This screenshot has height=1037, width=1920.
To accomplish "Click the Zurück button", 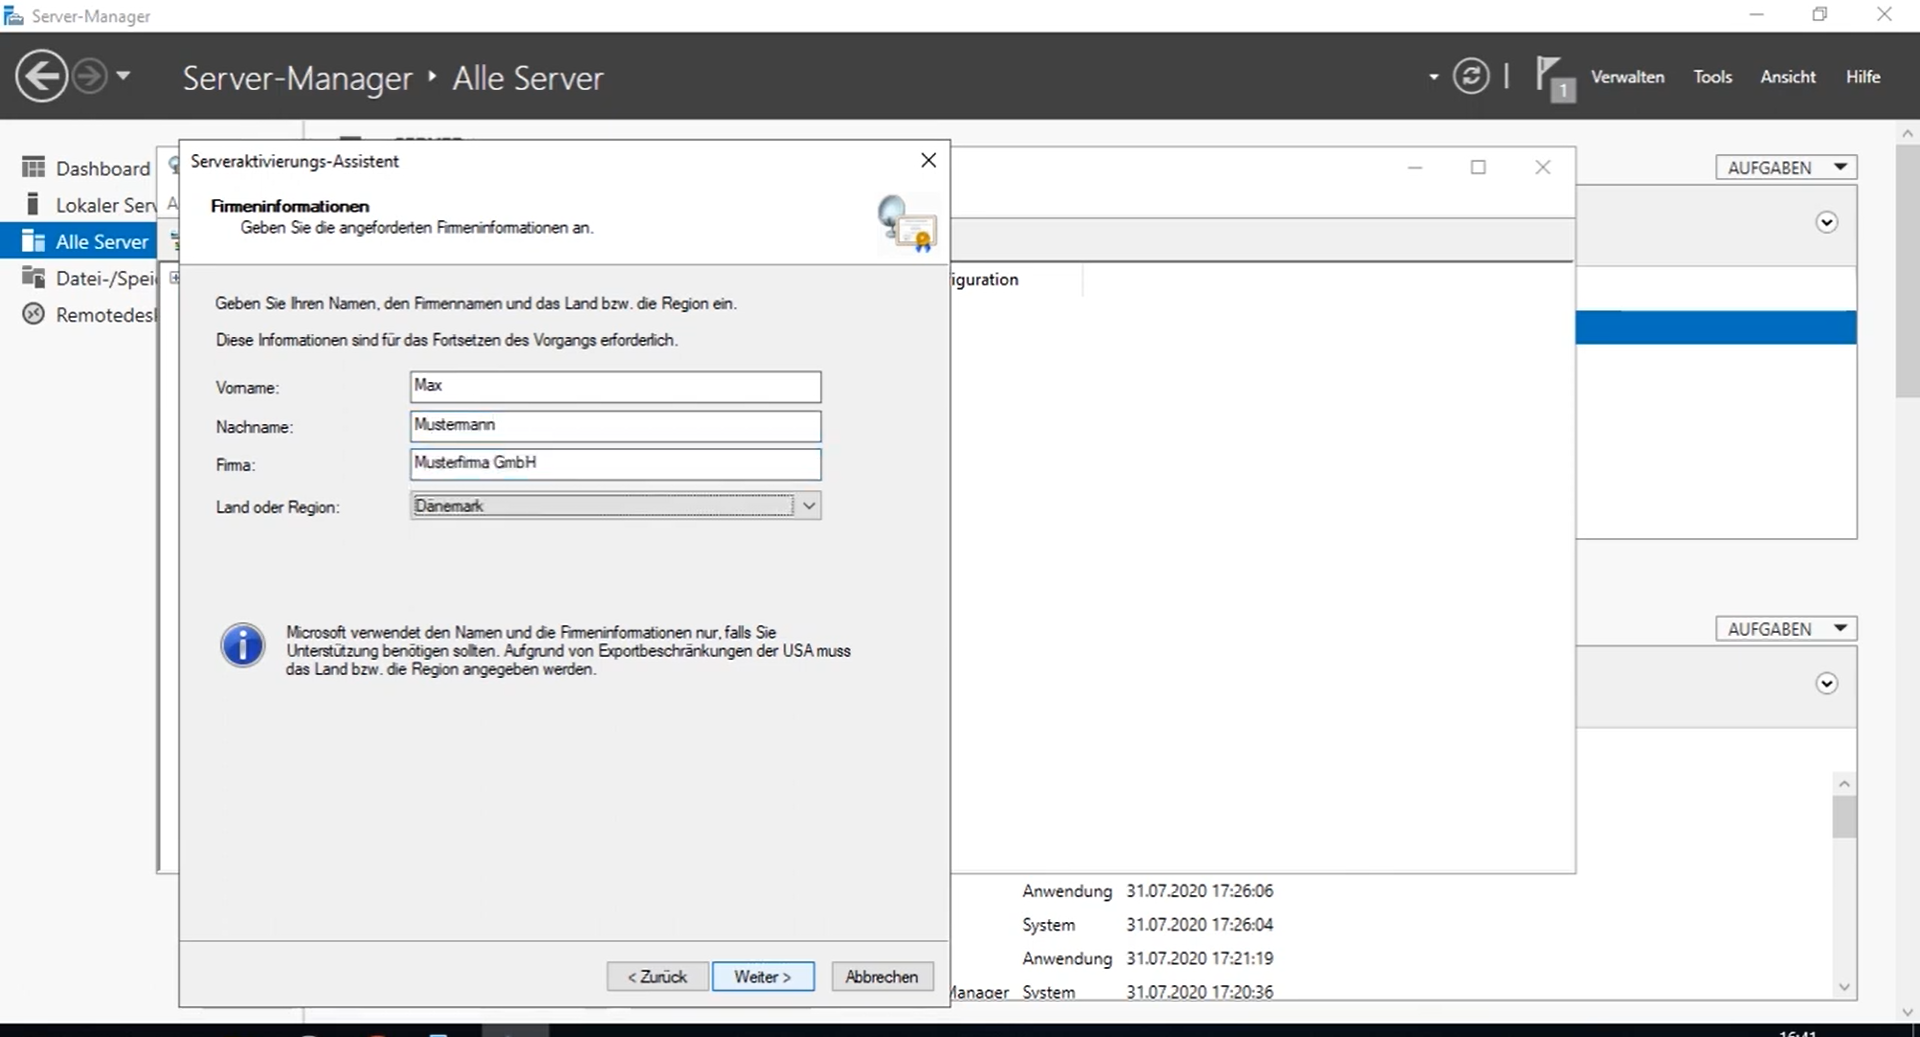I will point(657,977).
